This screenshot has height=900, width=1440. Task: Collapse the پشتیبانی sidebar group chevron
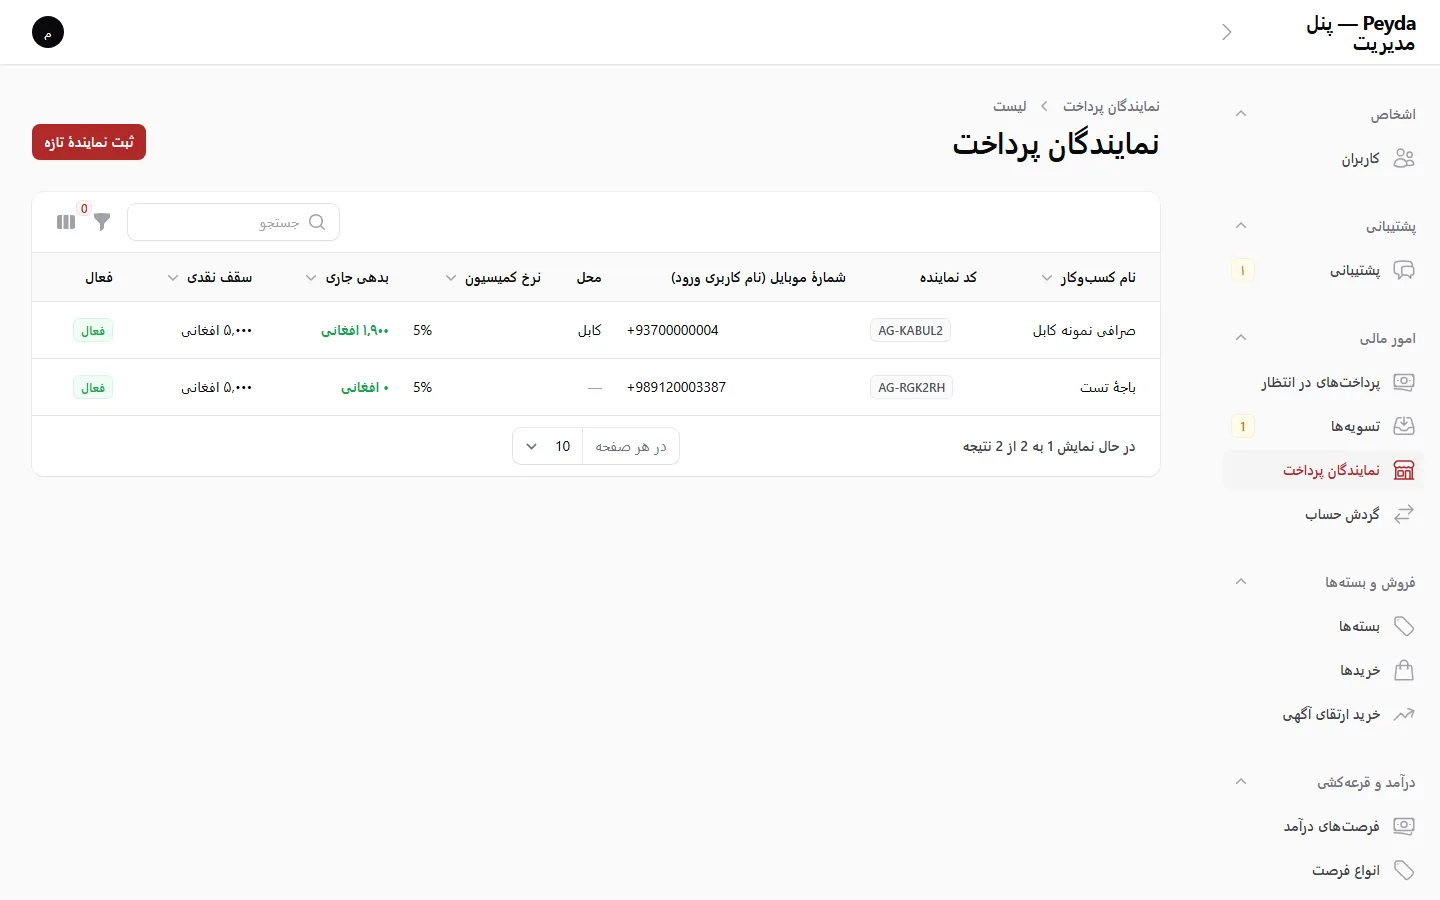[1241, 226]
